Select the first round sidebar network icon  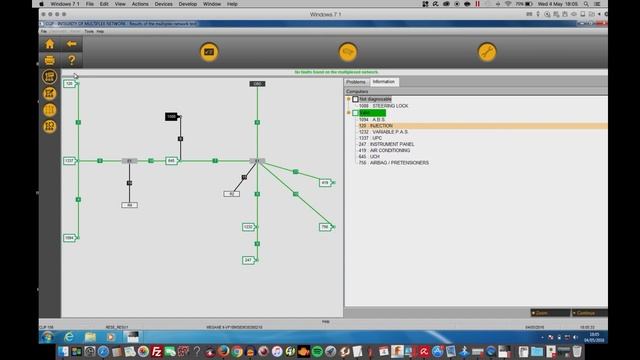tap(50, 77)
